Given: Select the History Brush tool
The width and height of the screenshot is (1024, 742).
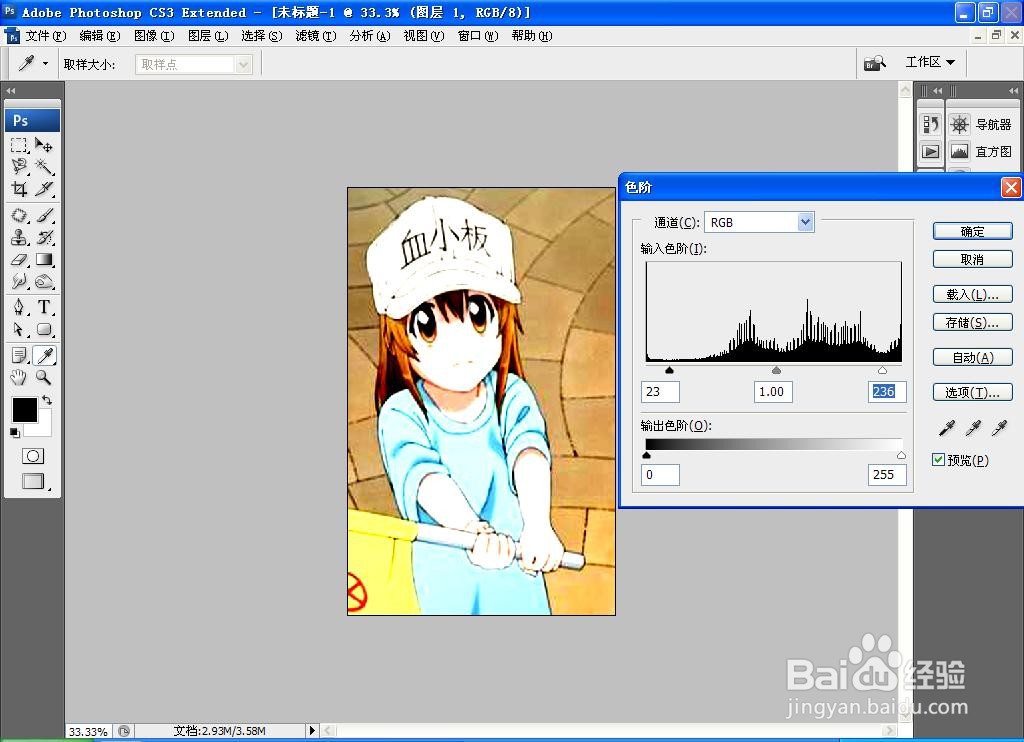Looking at the screenshot, I should 44,237.
